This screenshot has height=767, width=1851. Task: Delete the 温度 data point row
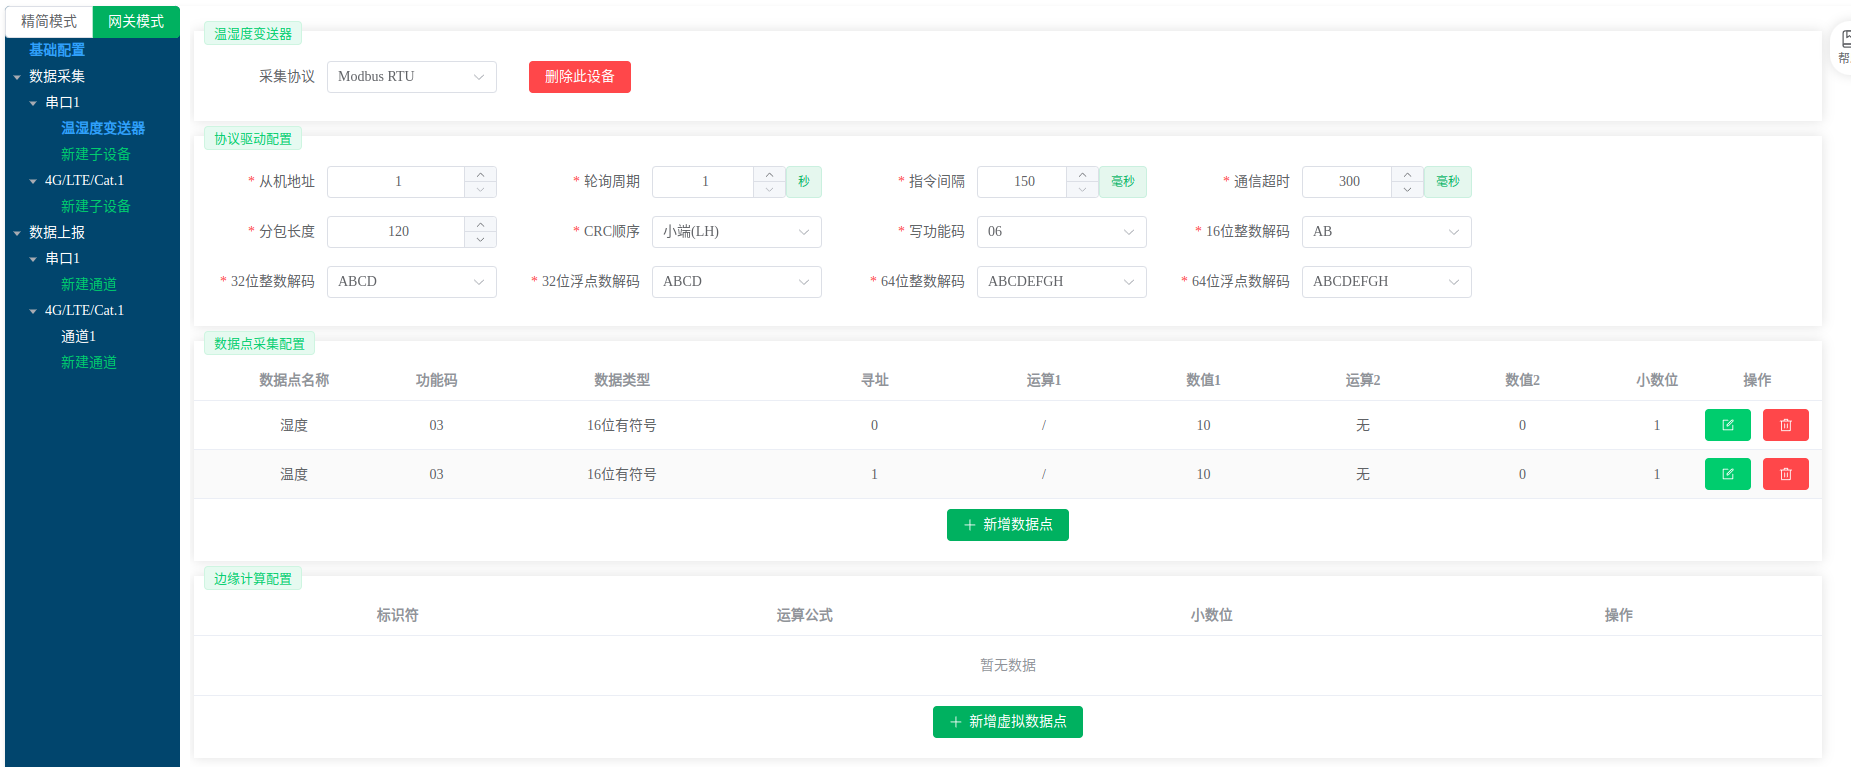tap(1785, 474)
